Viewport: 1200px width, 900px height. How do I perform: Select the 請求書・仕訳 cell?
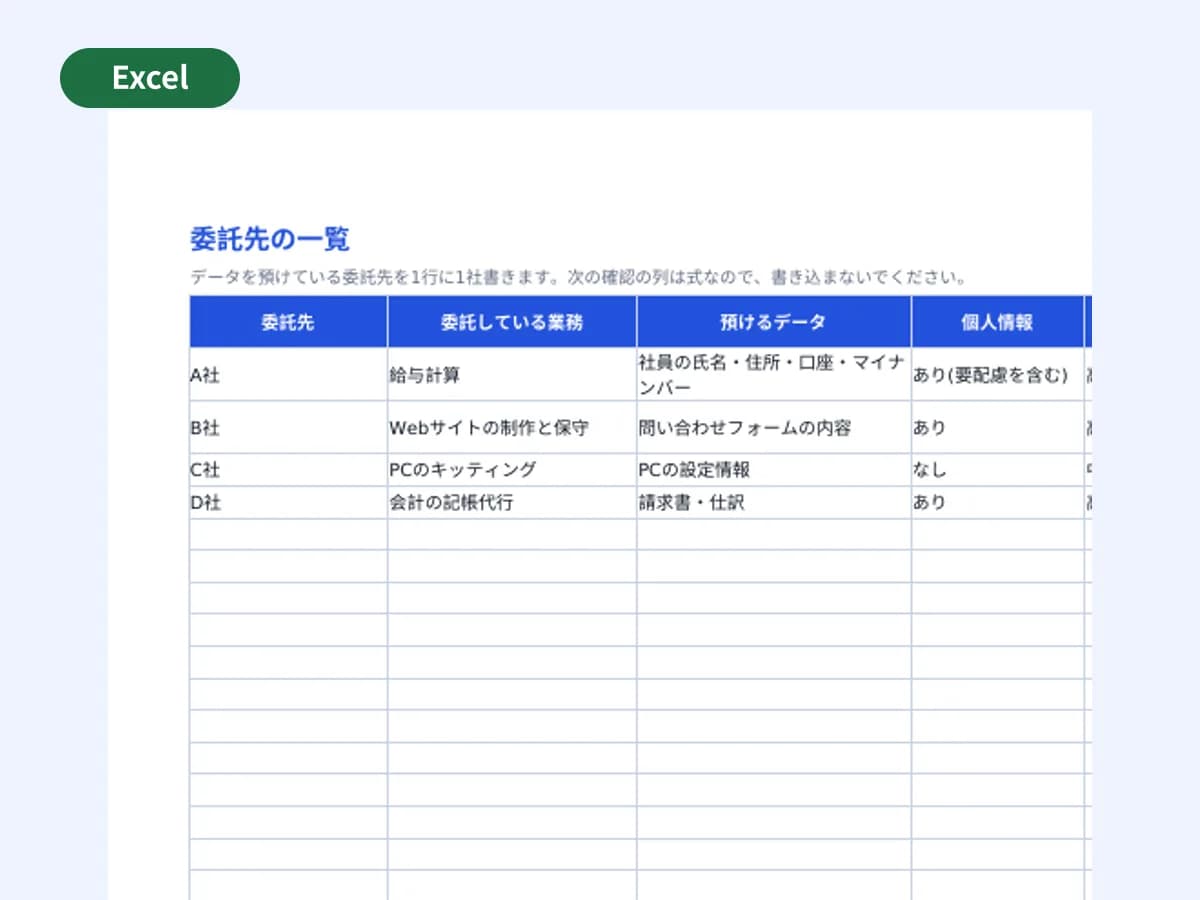point(774,503)
